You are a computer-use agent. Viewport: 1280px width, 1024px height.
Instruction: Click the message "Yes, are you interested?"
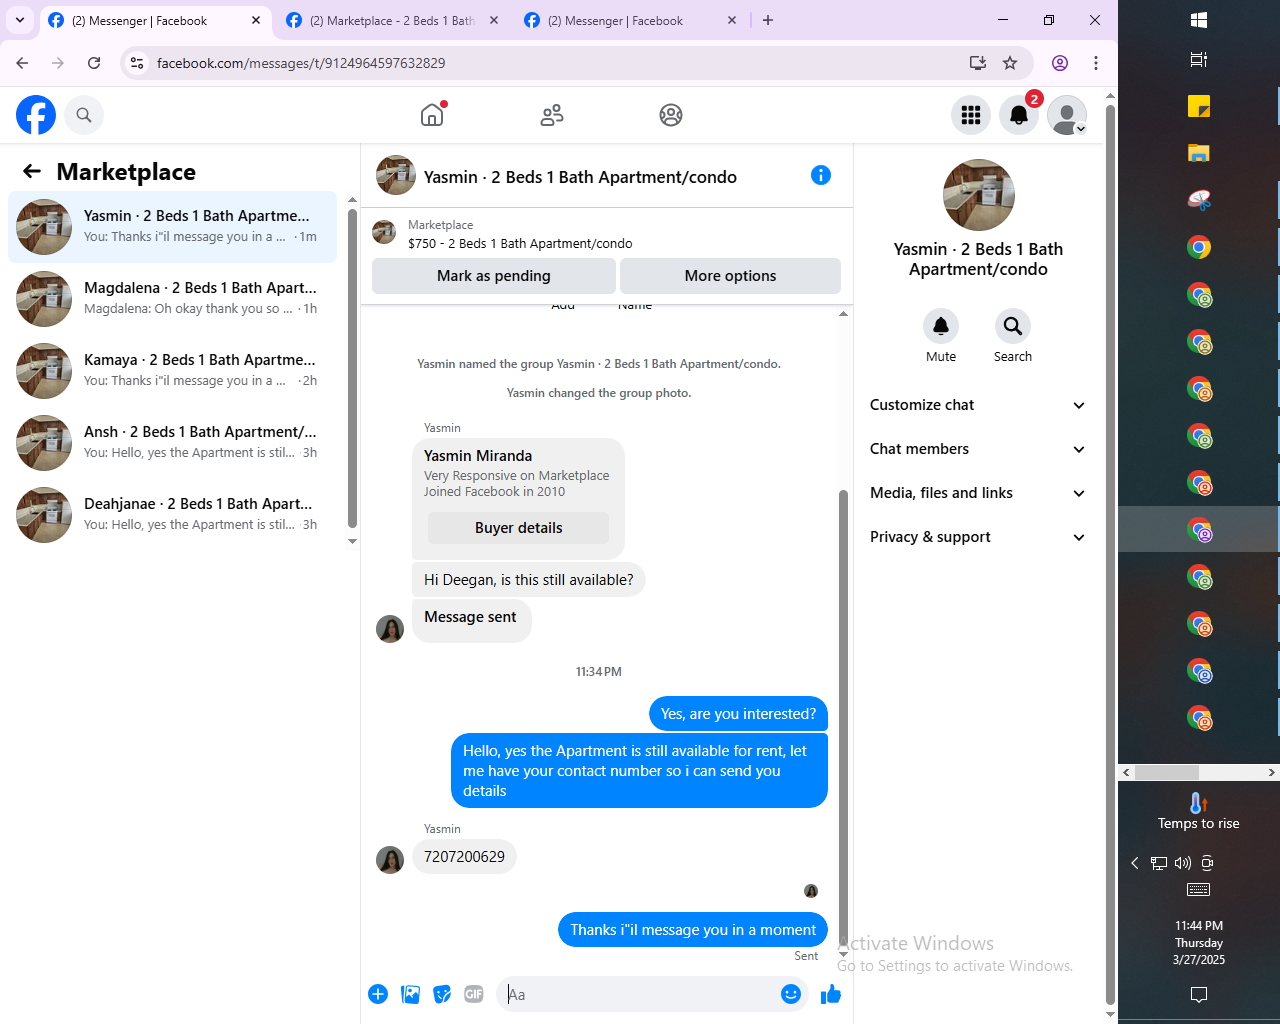(738, 714)
